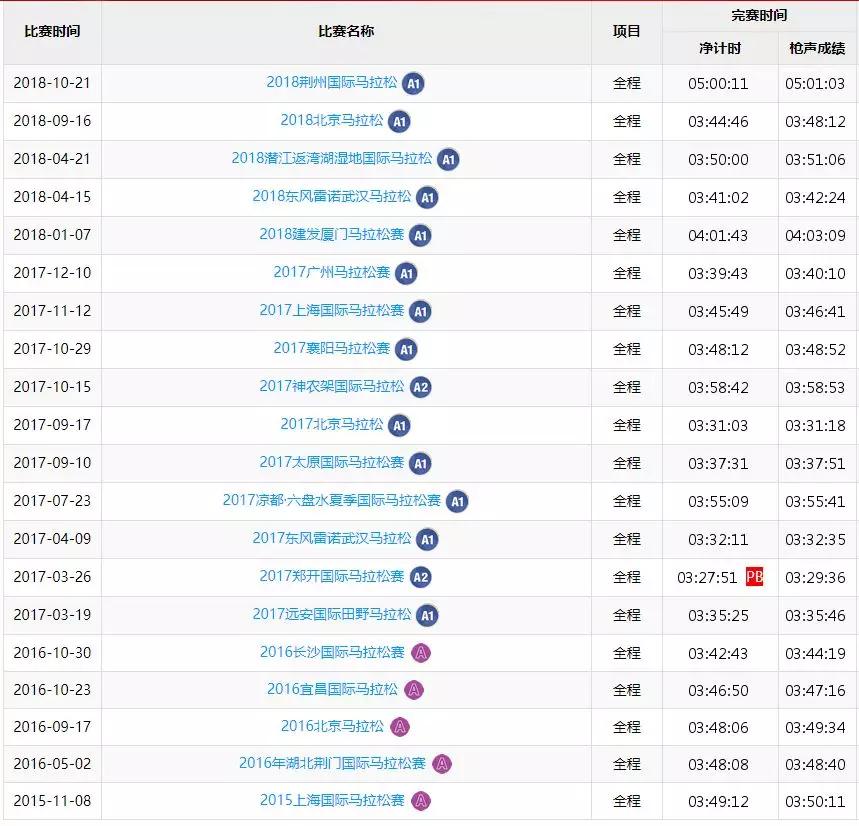Viewport: 859px width, 826px height.
Task: Open 2016年湖北荆门国际马拉松赛 link
Action: pos(331,764)
